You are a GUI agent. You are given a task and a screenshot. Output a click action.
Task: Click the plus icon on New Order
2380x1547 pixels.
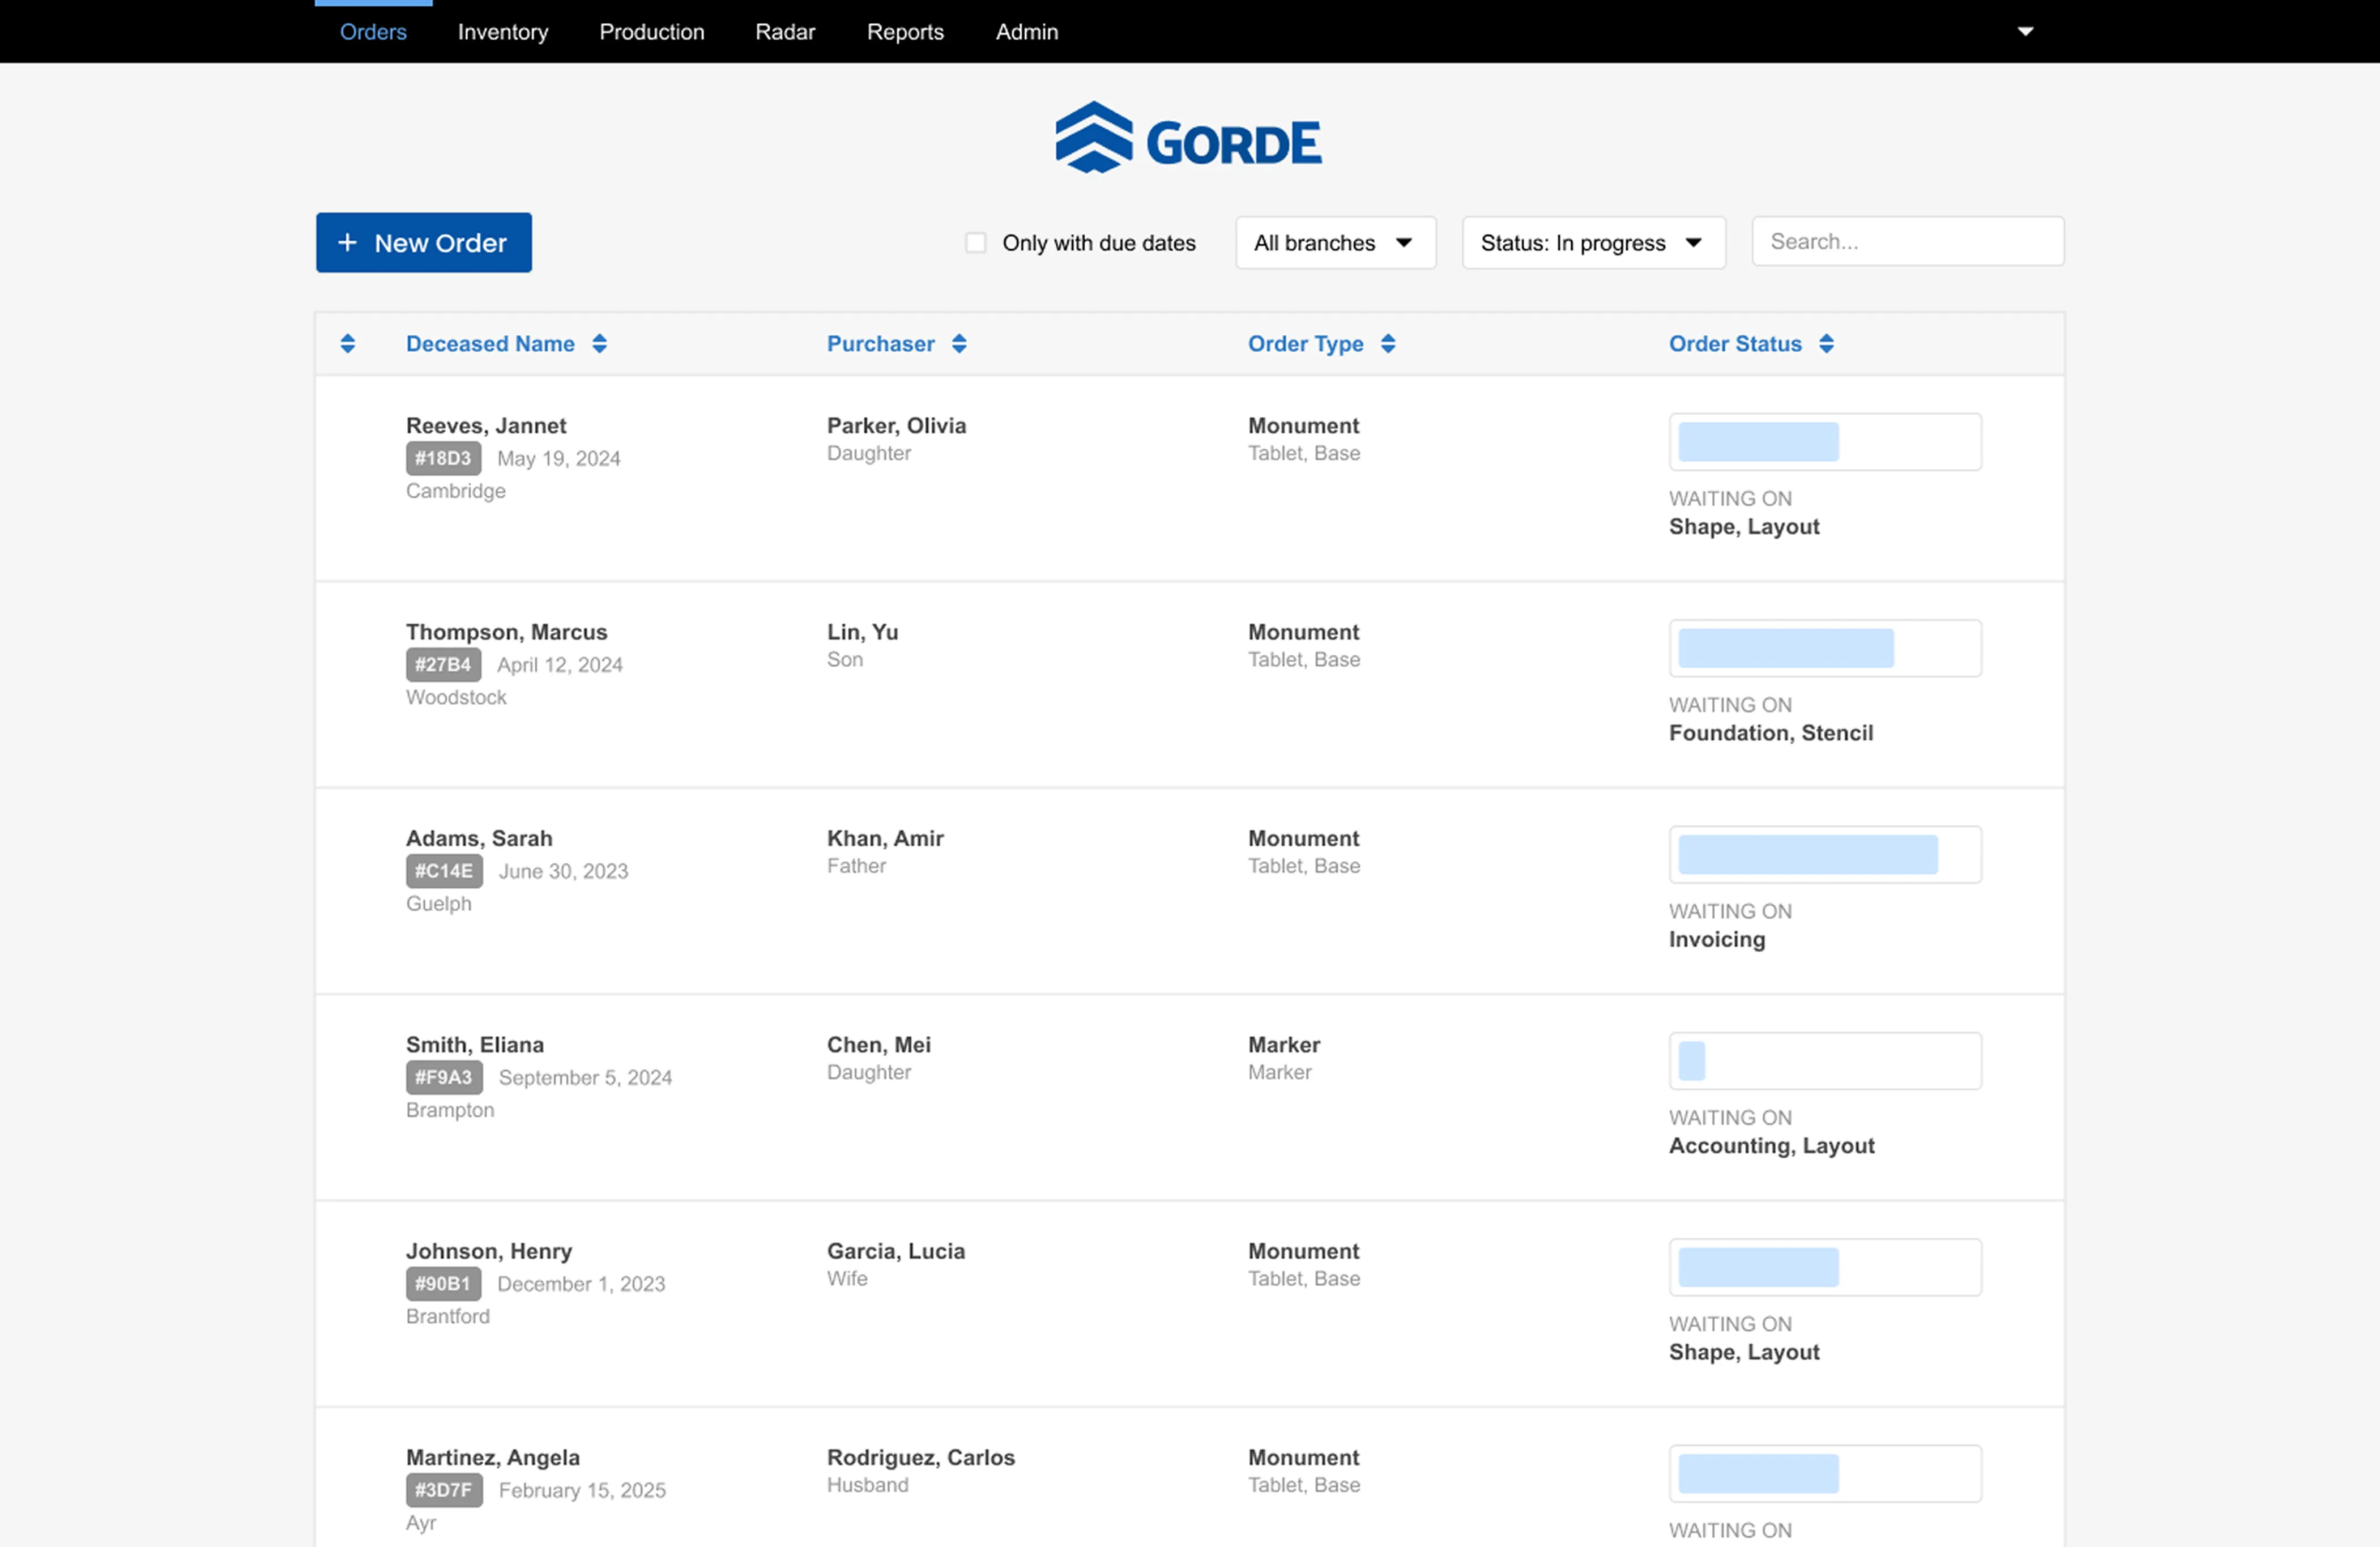pos(347,242)
